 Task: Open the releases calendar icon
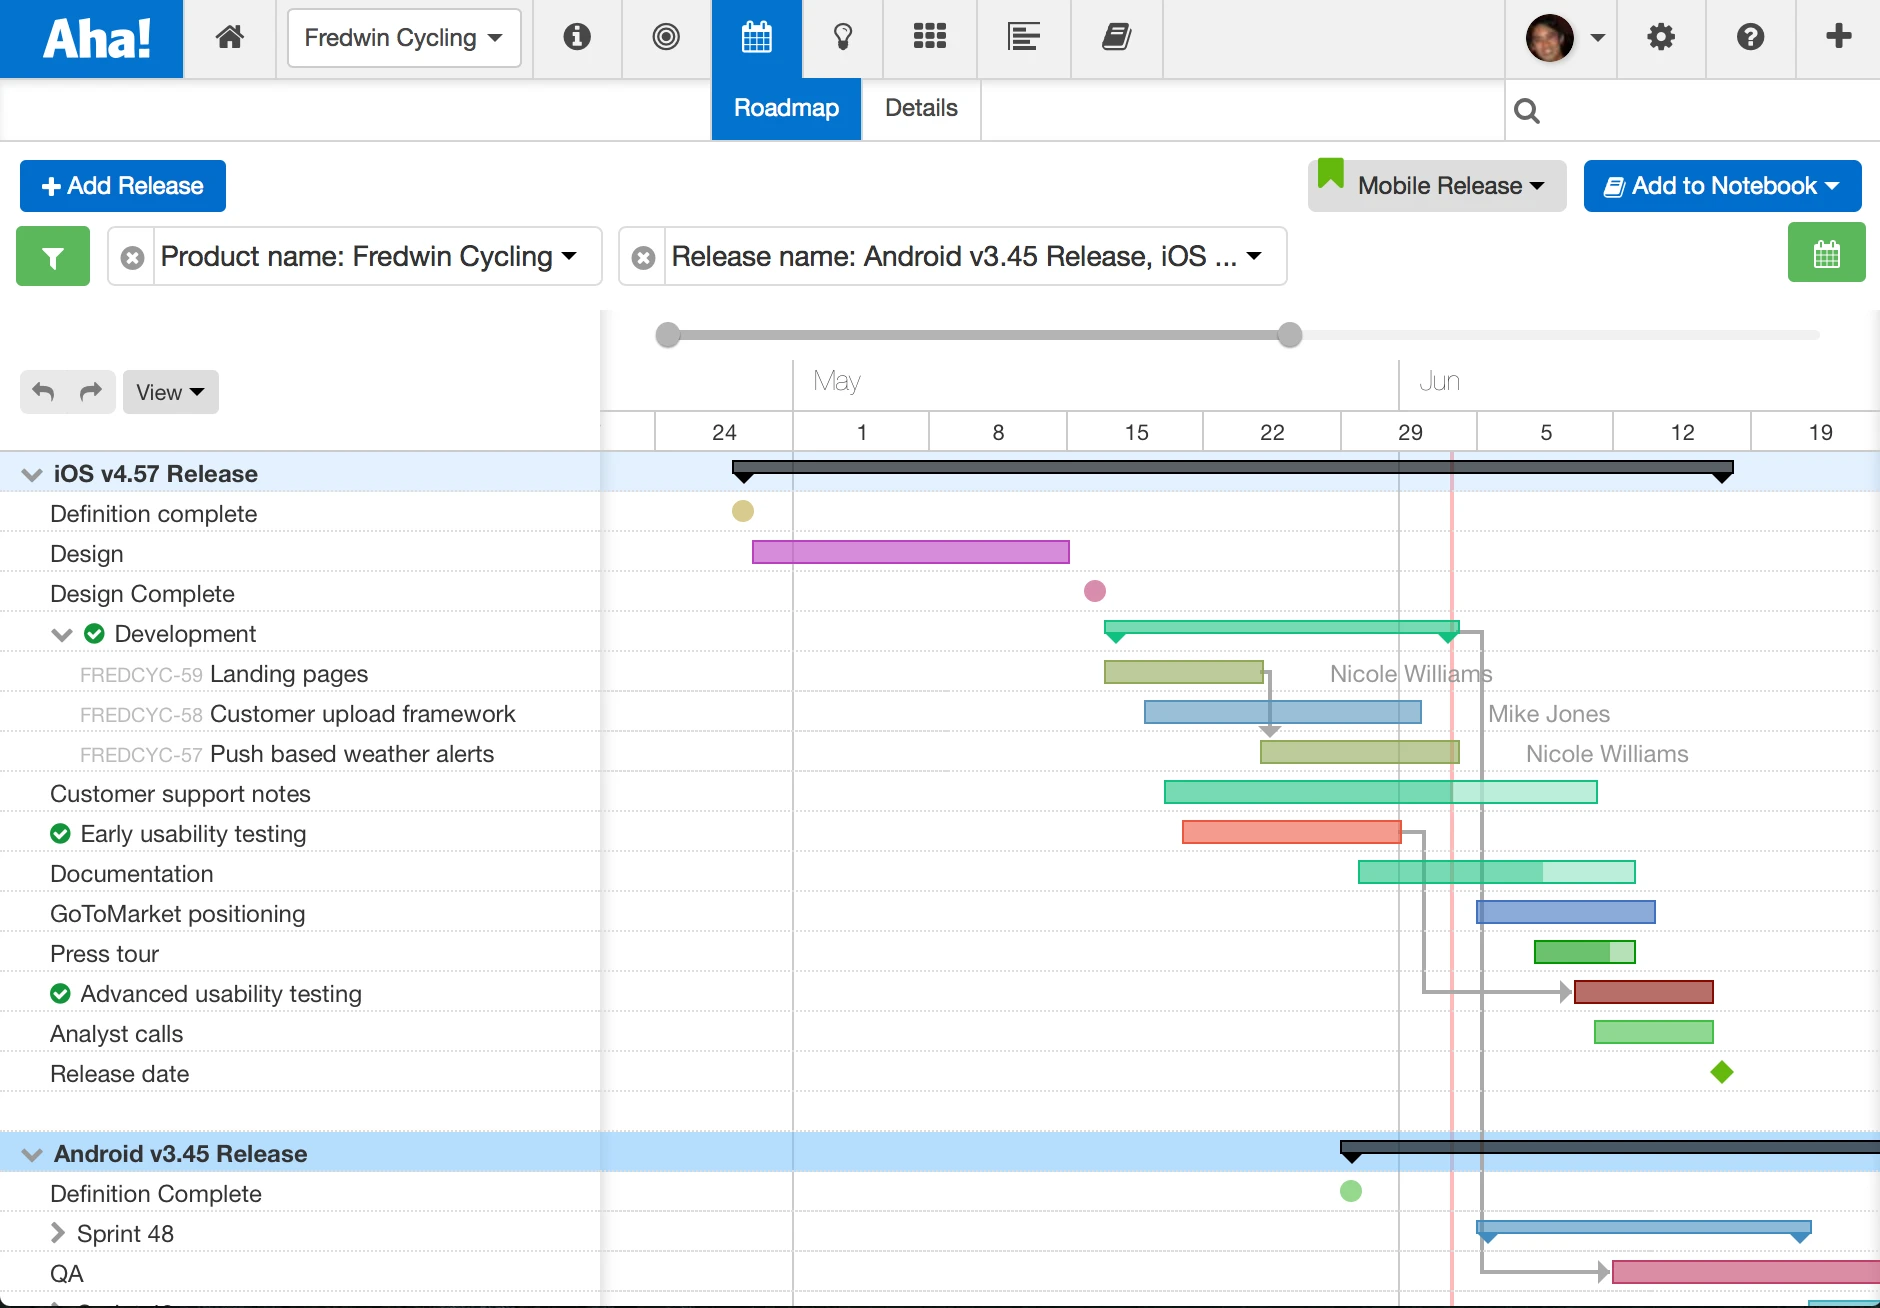click(x=757, y=37)
